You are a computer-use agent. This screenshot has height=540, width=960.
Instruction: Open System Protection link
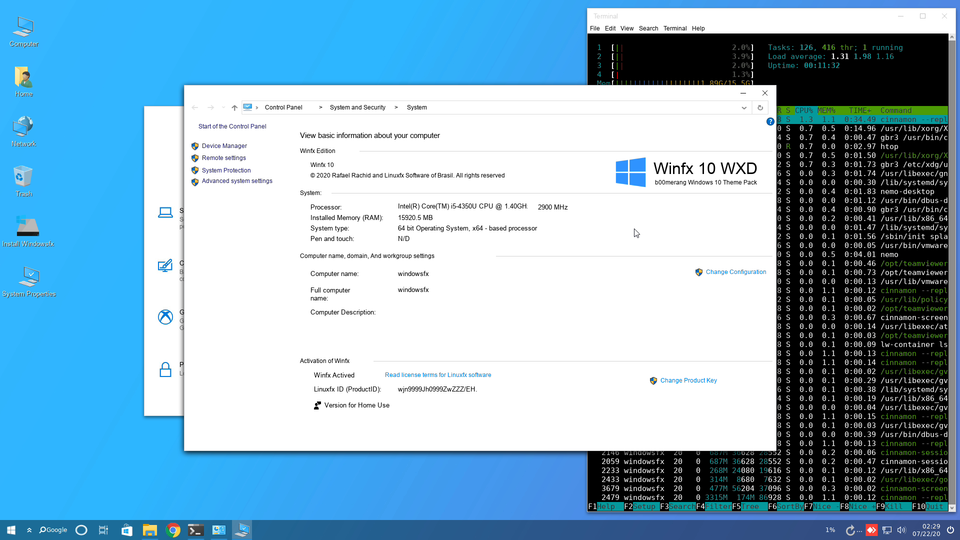(x=226, y=170)
